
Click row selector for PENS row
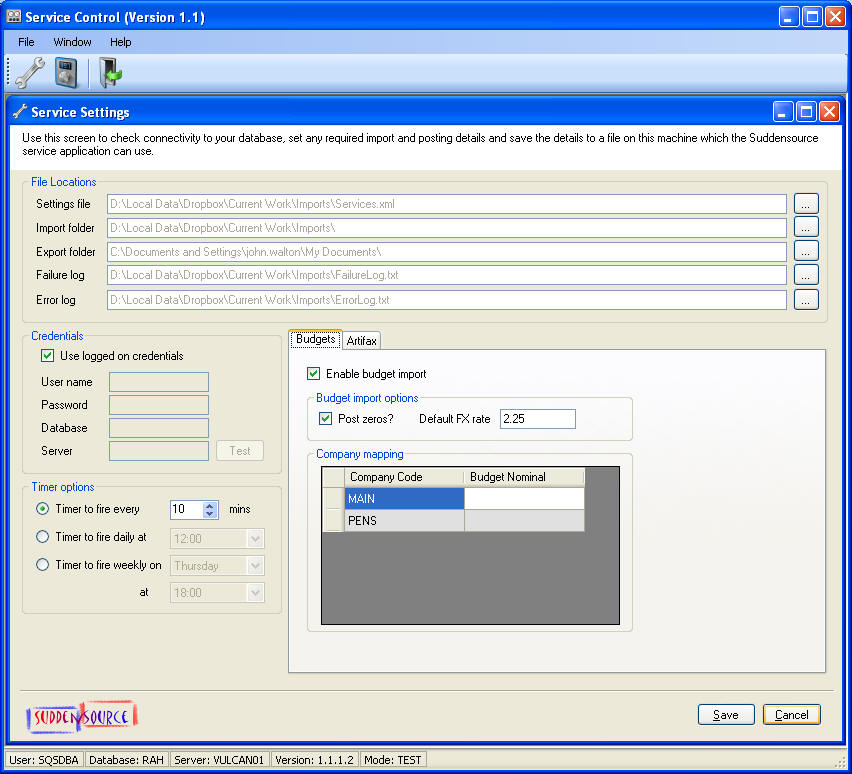pos(333,521)
